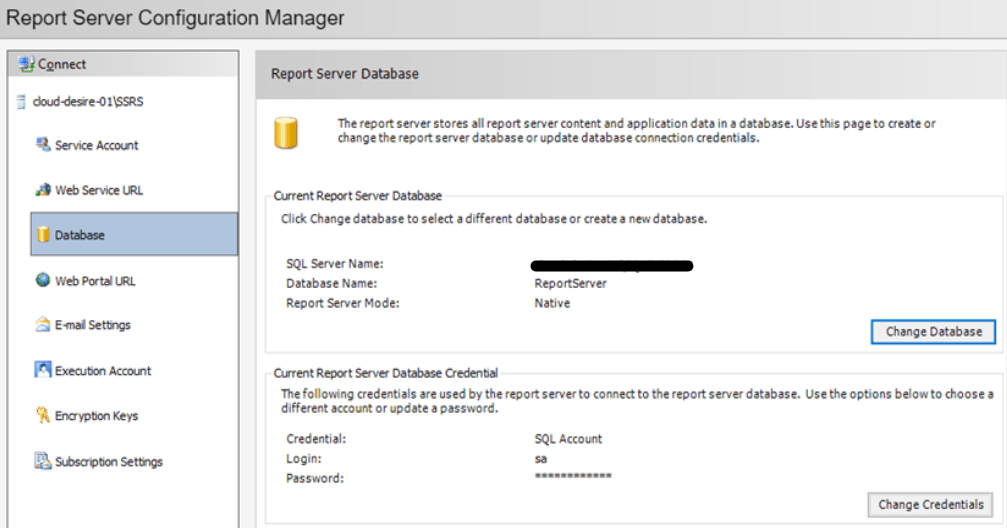Click the Web Service URL icon

(43, 190)
